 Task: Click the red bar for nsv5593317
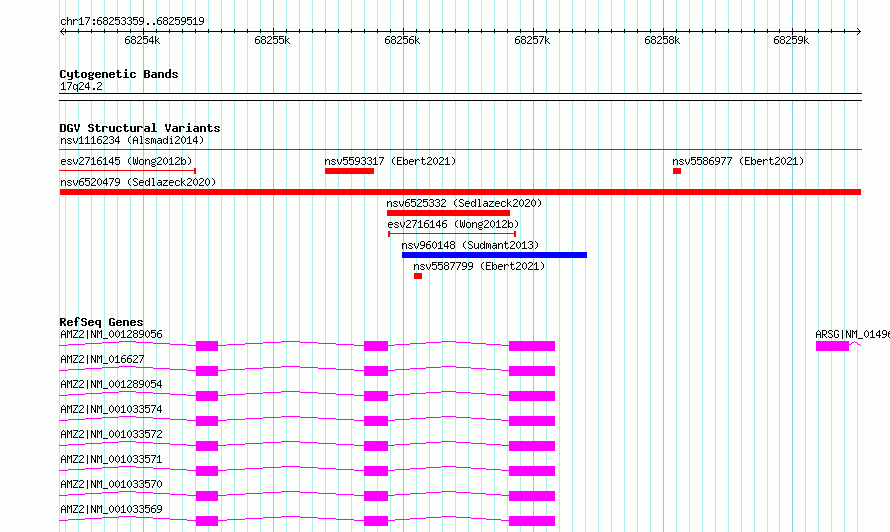349,171
